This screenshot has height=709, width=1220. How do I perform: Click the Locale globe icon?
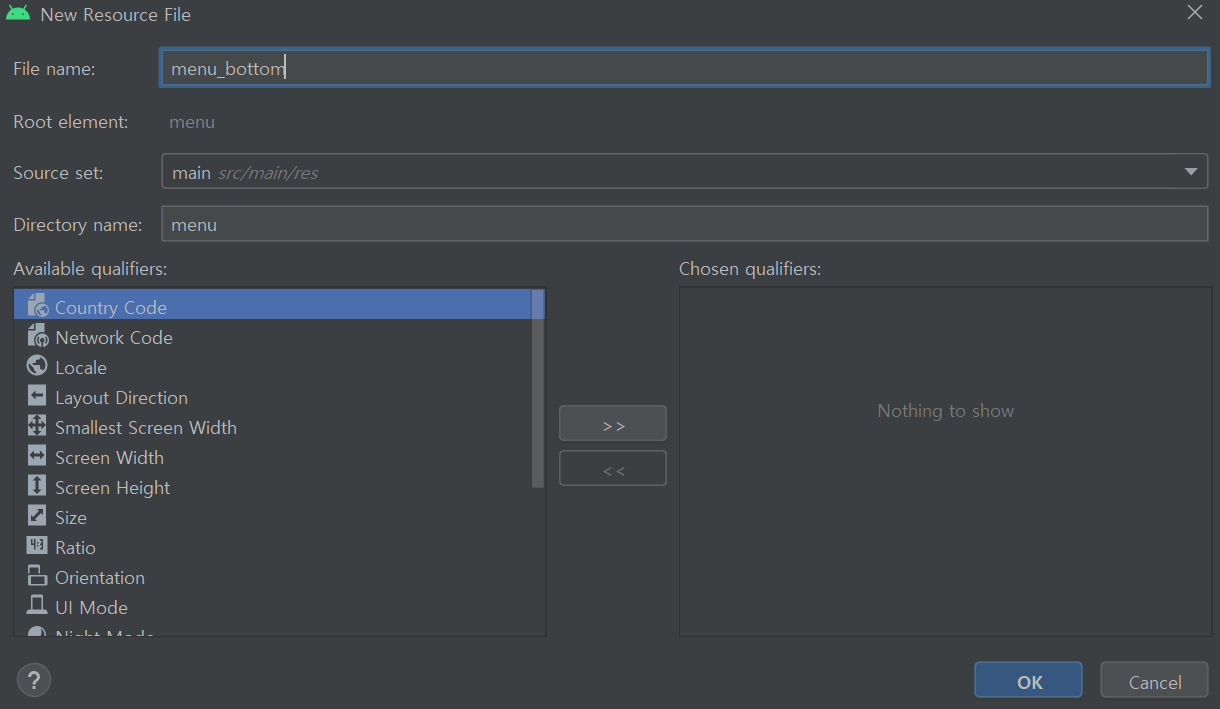tap(37, 366)
